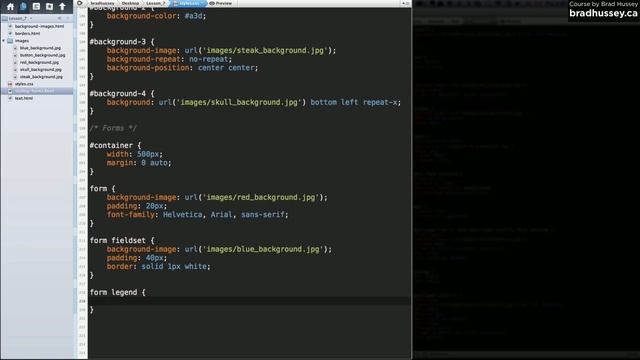Viewport: 640px width, 360px height.
Task: Open the fourth sidebar toolbar icon (books)
Action: pos(49,7)
